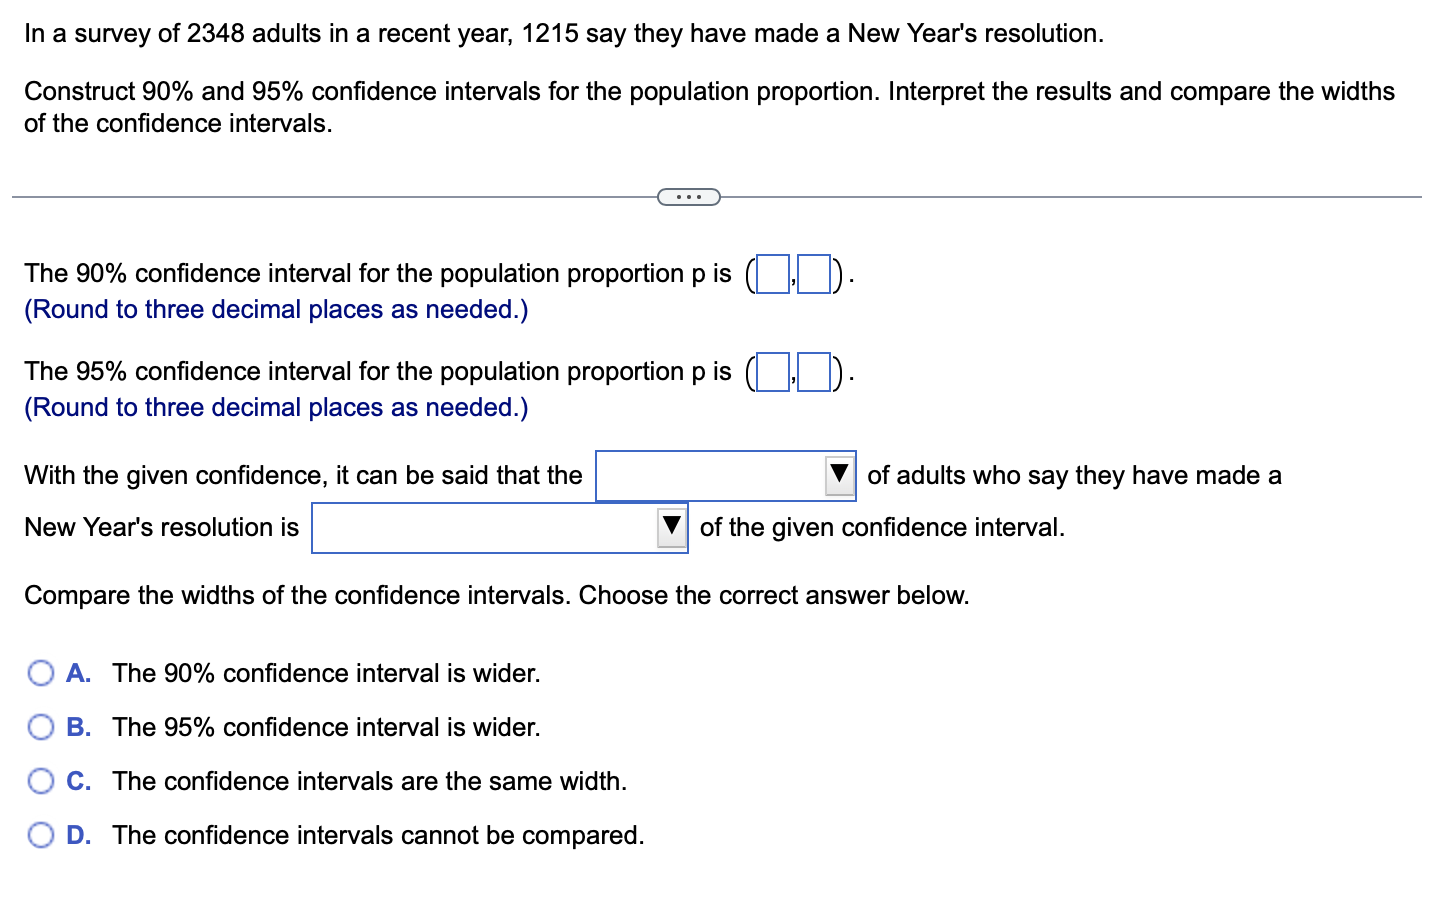
Task: Select radio option C, intervals are same width
Action: pyautogui.click(x=40, y=781)
